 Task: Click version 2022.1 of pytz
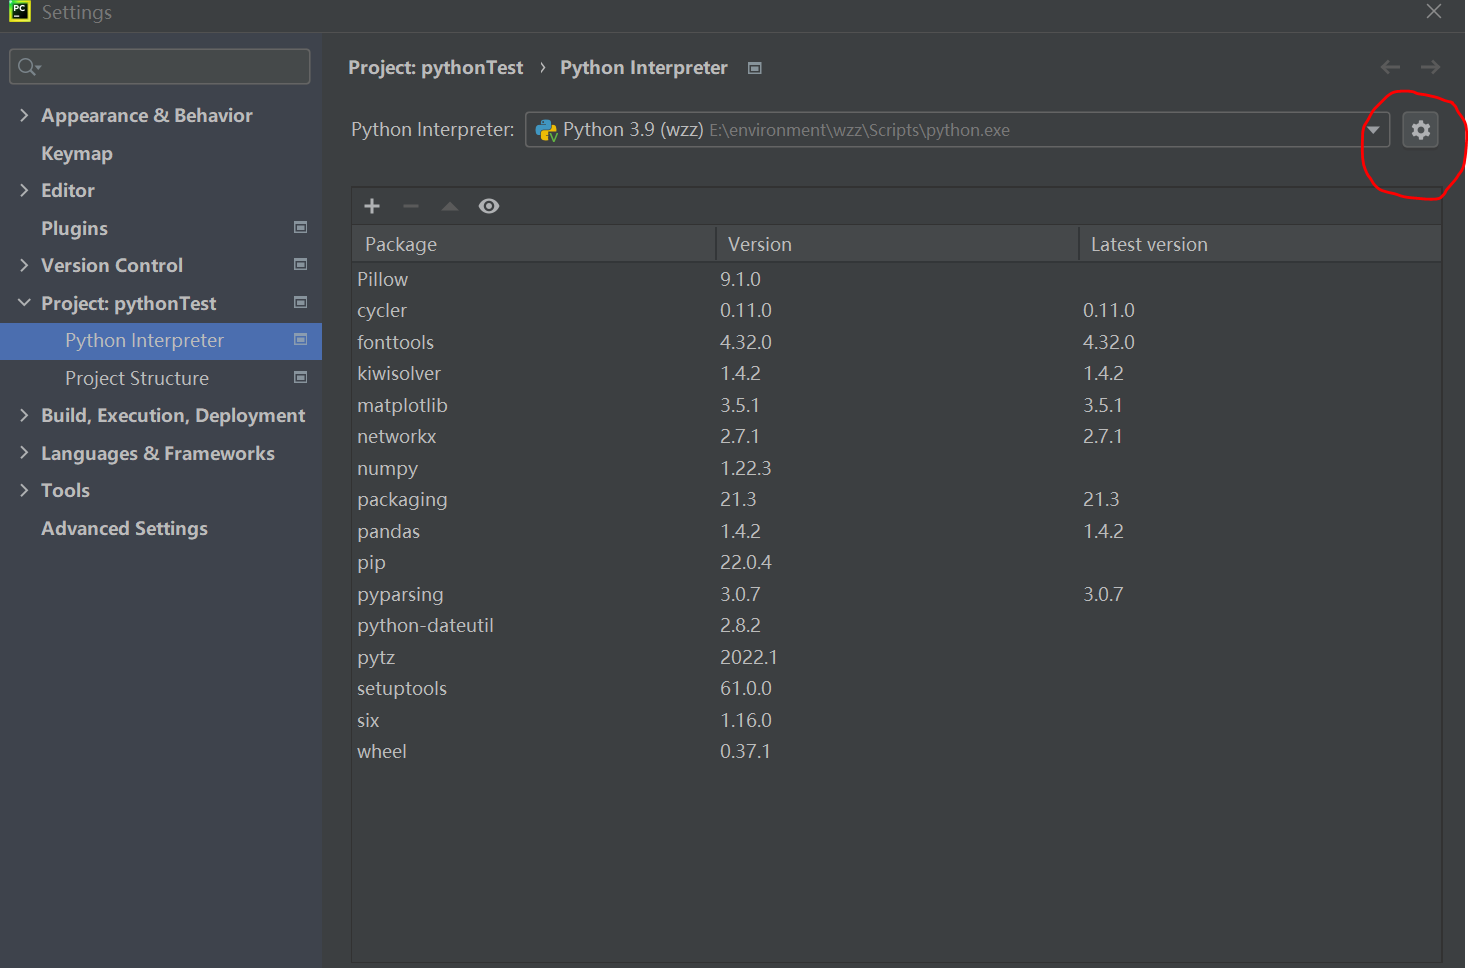click(749, 657)
